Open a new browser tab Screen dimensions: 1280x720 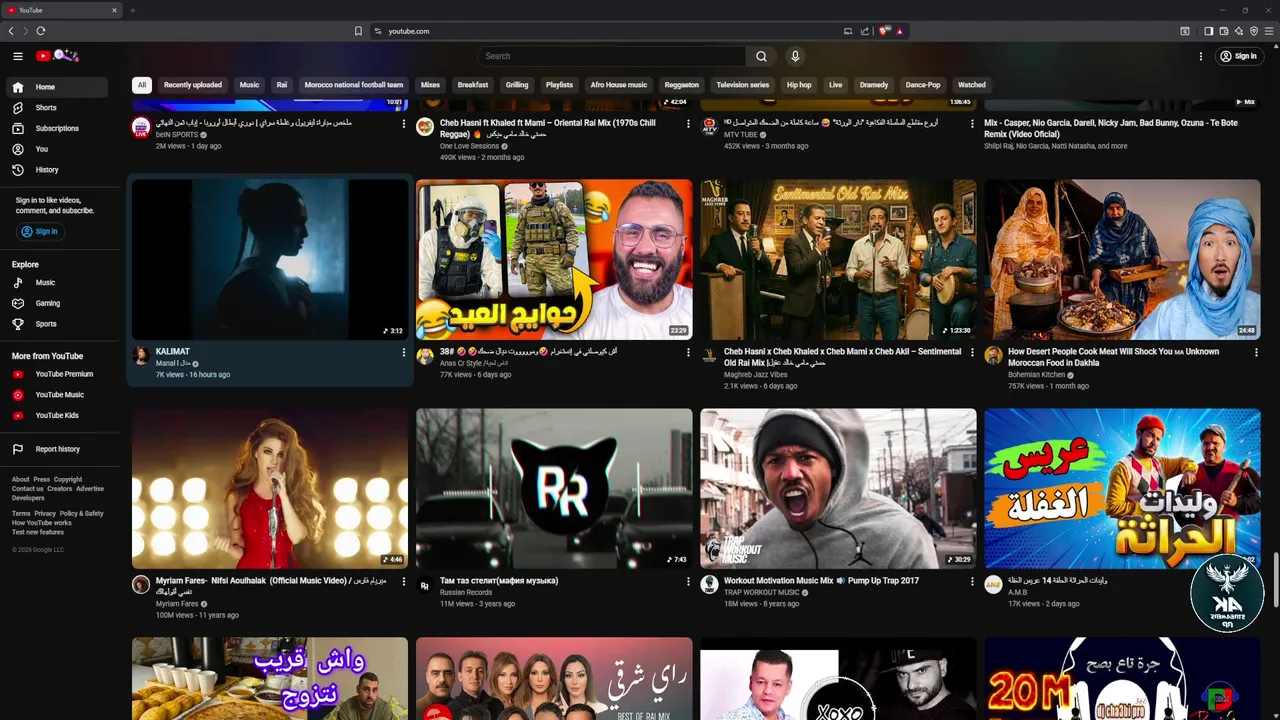[132, 10]
